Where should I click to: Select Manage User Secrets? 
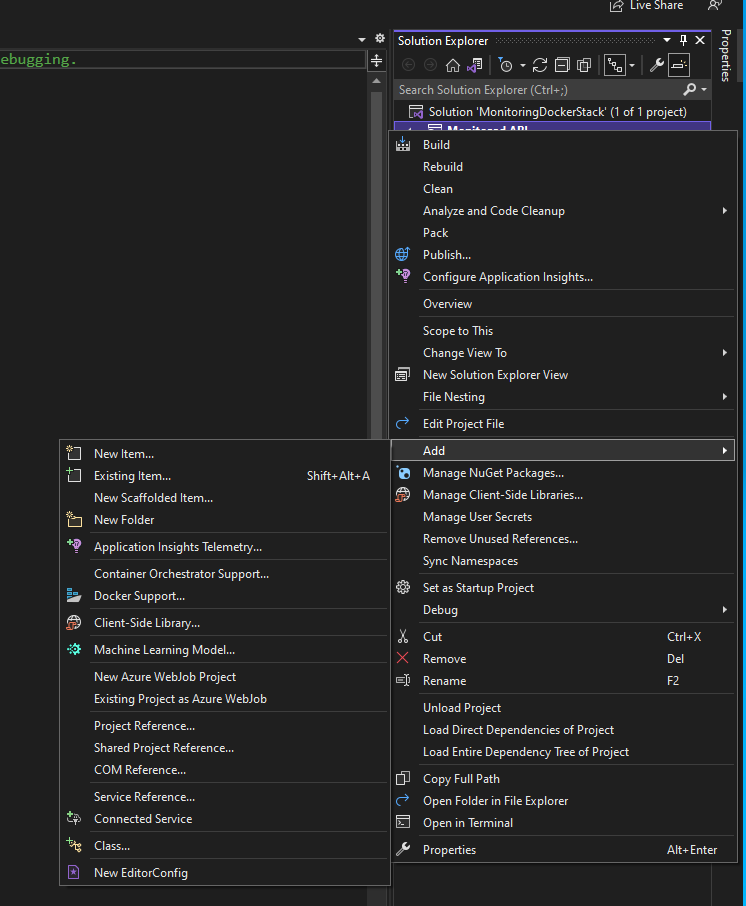point(563,517)
